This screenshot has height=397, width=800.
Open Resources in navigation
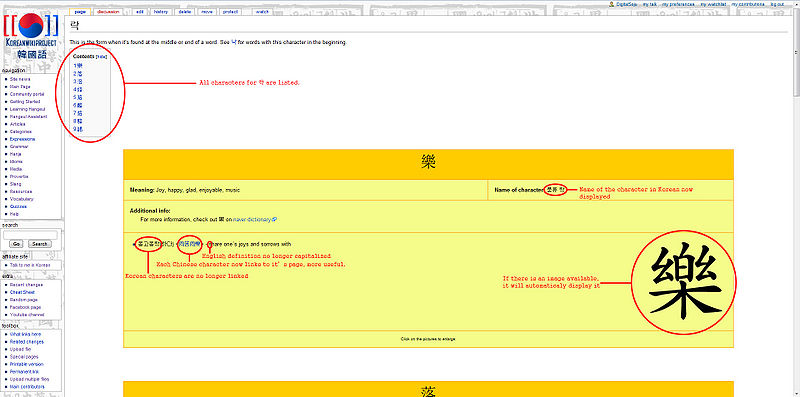coord(21,191)
